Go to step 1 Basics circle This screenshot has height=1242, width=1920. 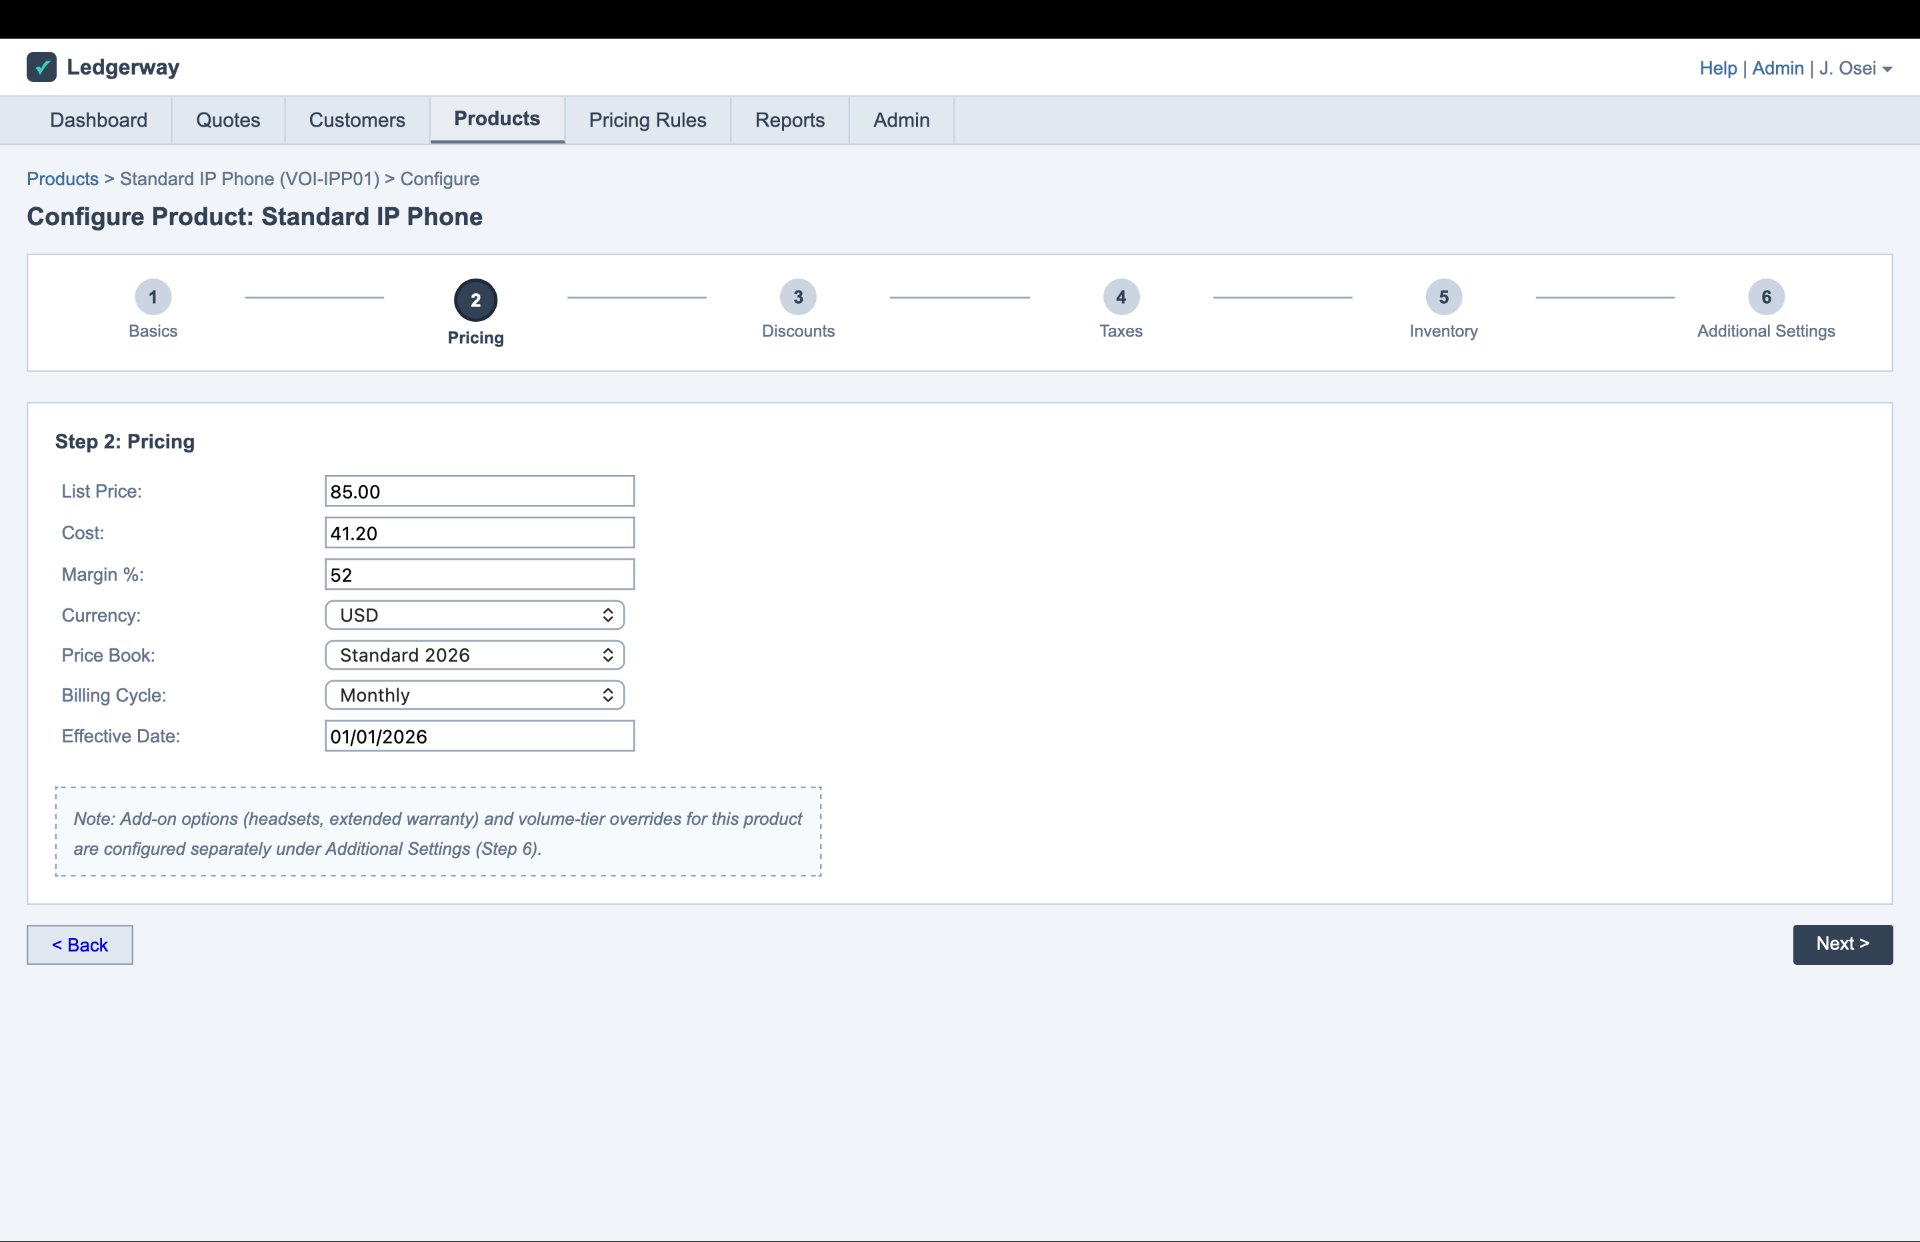[153, 297]
